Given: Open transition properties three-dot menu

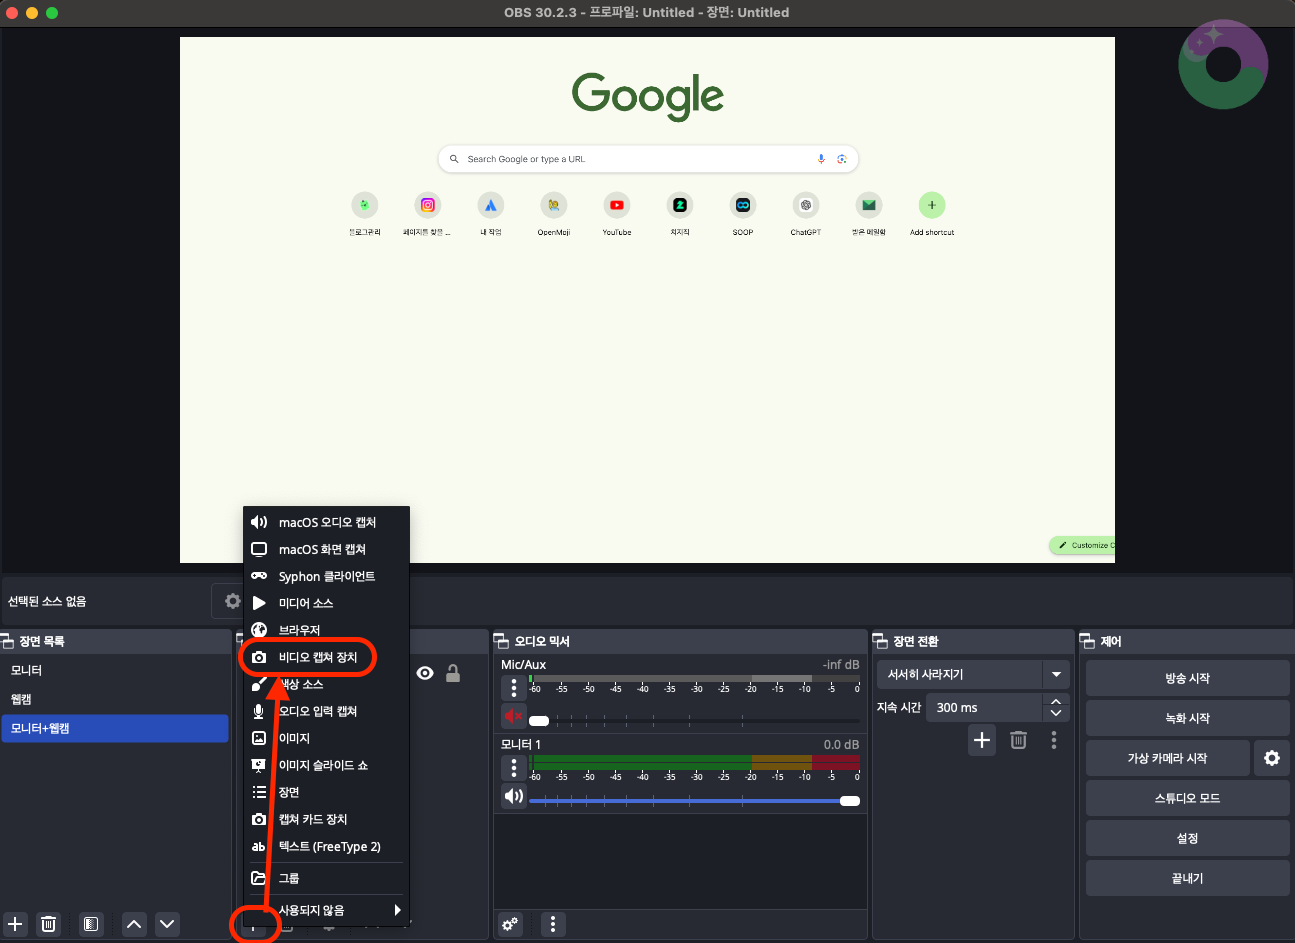Looking at the screenshot, I should click(x=1054, y=740).
